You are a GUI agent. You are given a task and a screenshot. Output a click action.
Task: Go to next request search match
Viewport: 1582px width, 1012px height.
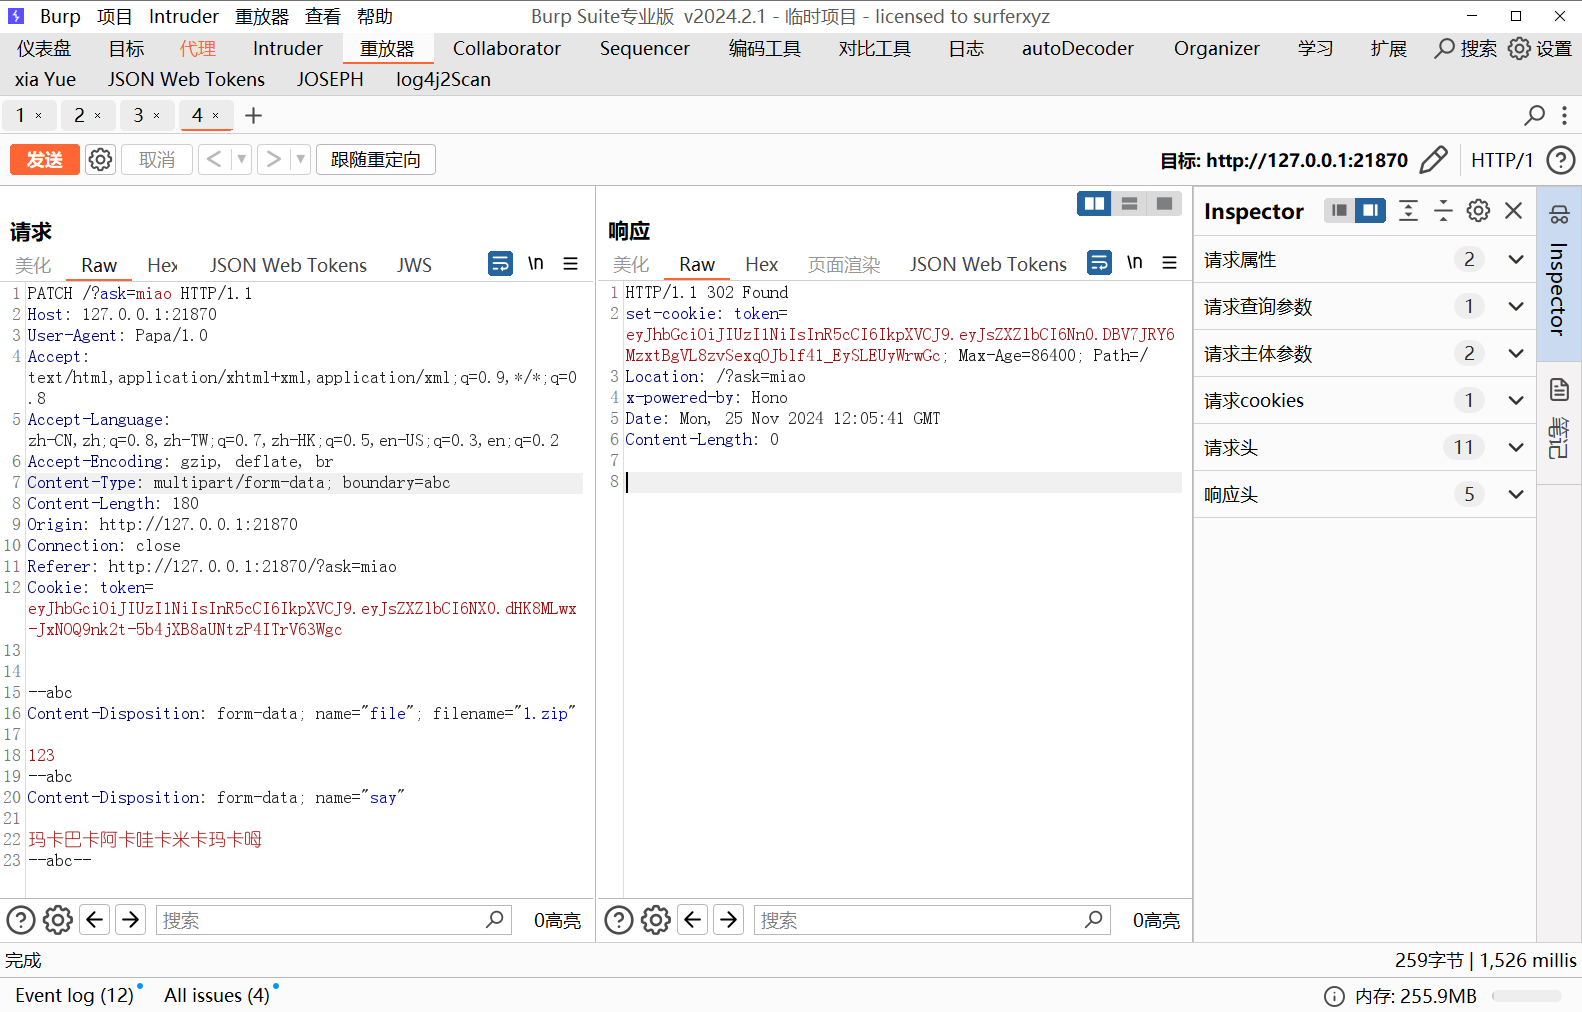(131, 919)
